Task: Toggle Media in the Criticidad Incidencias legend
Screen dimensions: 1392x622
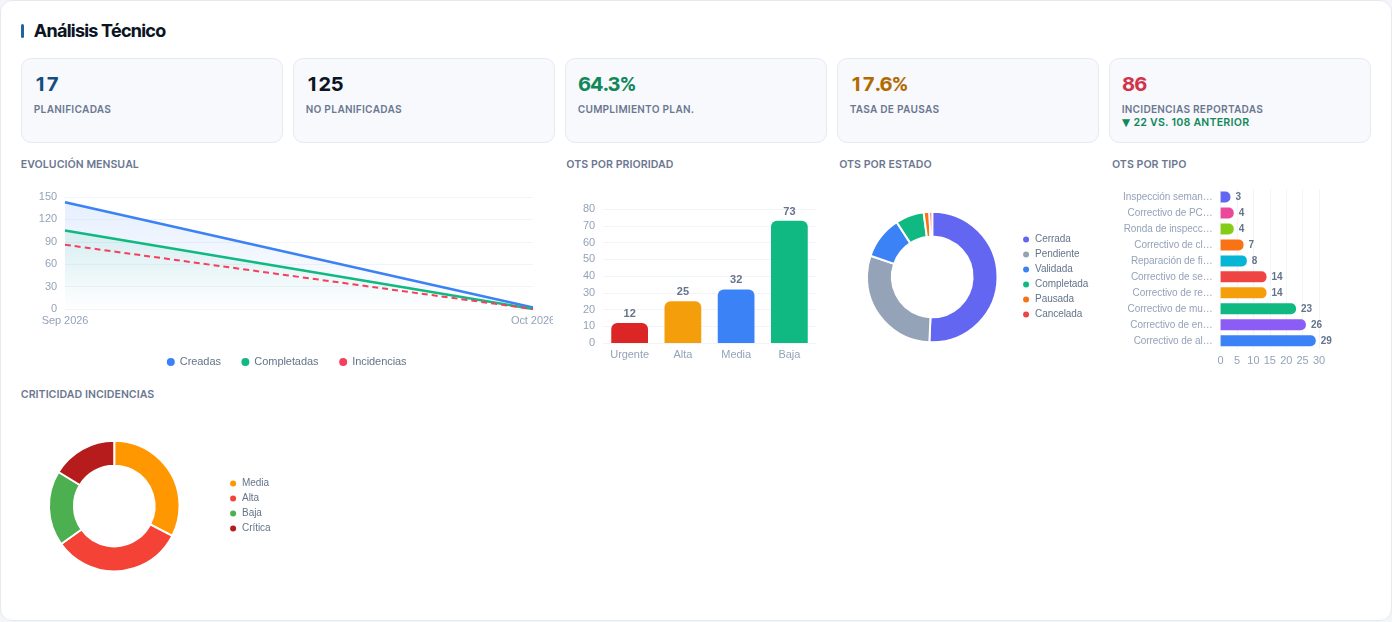Action: coord(249,483)
